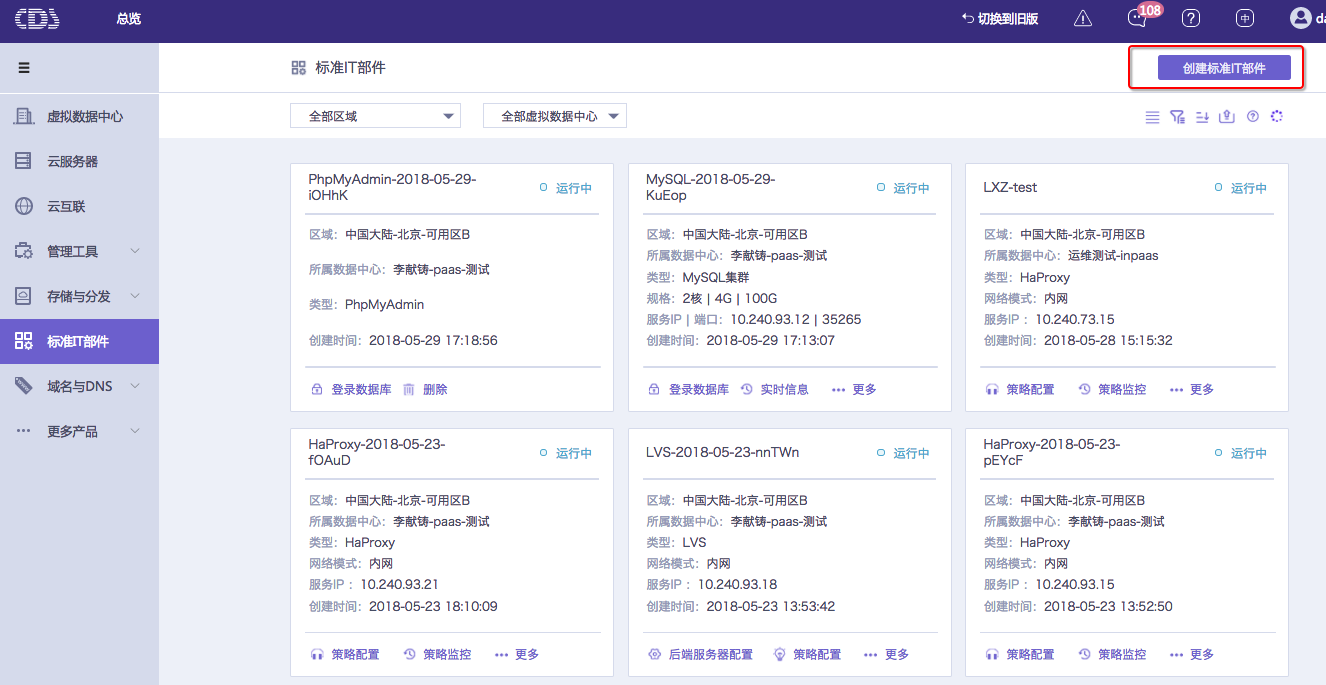This screenshot has width=1326, height=685.
Task: Click the sort order icon
Action: [x=1202, y=117]
